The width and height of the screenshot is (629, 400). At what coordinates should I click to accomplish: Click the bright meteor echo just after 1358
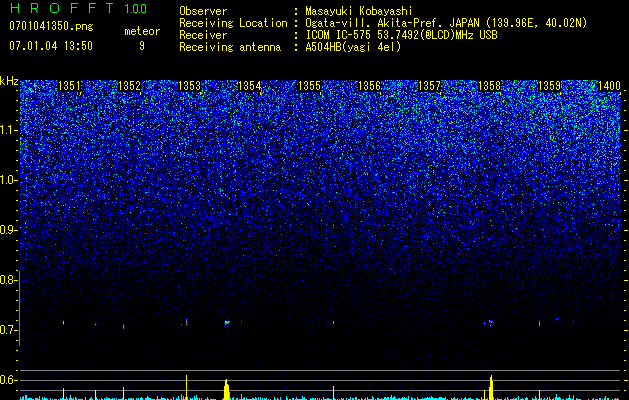point(490,322)
